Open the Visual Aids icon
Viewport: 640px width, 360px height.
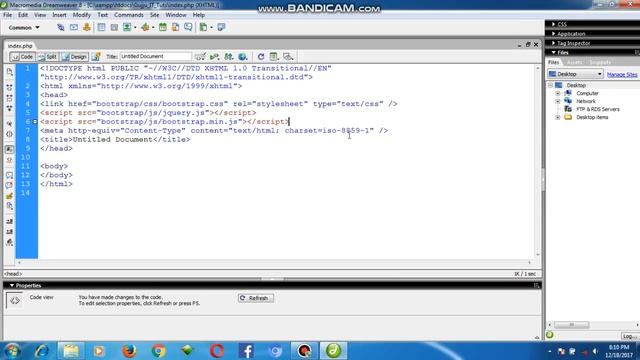click(x=288, y=57)
